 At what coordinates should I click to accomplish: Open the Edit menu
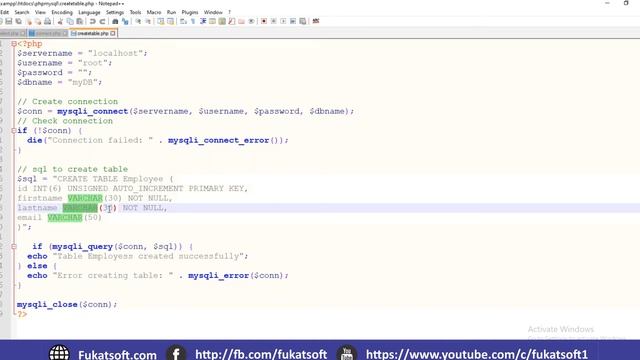[4, 13]
